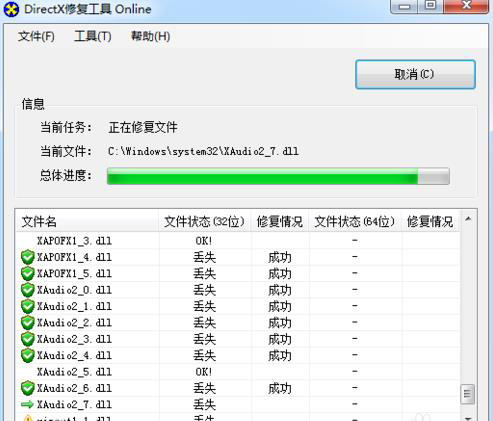Click the green shield icon beside XAudio2_6.dll
This screenshot has width=493, height=421.
pos(27,388)
